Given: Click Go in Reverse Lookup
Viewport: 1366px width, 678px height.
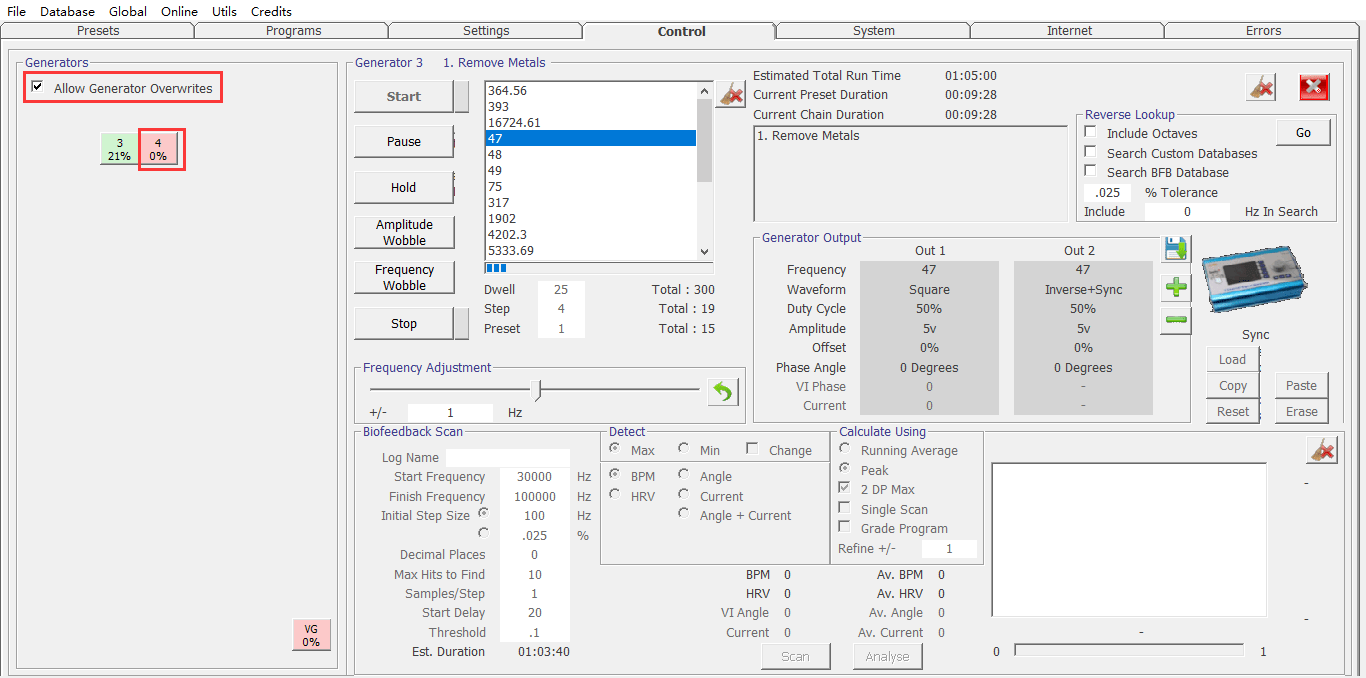Looking at the screenshot, I should (x=1303, y=133).
